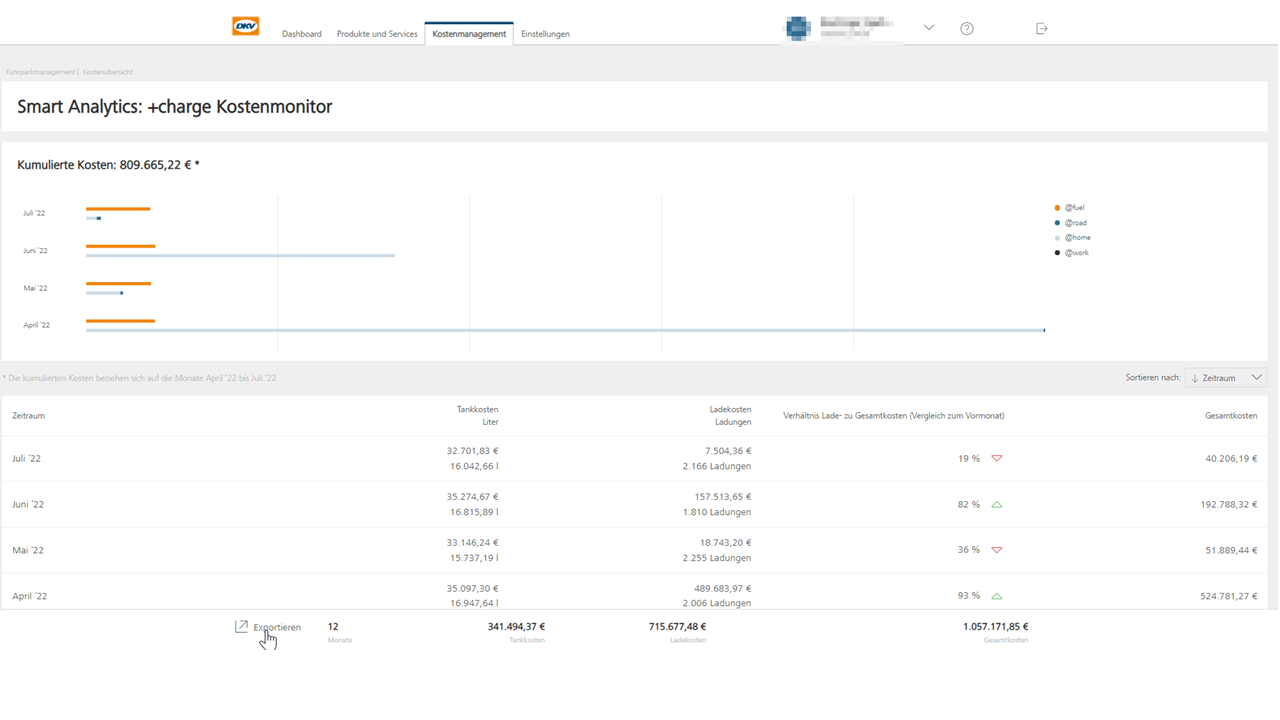Click the green up triangle for April '22
The width and height of the screenshot is (1280, 720).
(x=997, y=596)
